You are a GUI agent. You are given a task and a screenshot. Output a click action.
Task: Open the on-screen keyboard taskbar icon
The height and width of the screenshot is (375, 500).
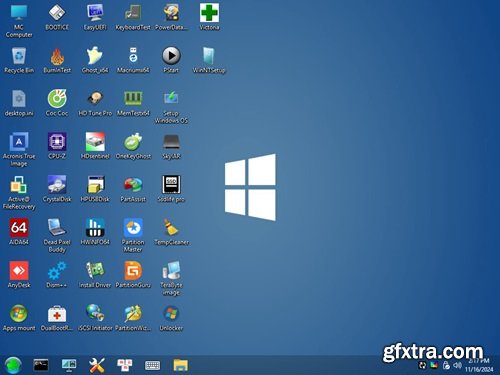click(152, 366)
